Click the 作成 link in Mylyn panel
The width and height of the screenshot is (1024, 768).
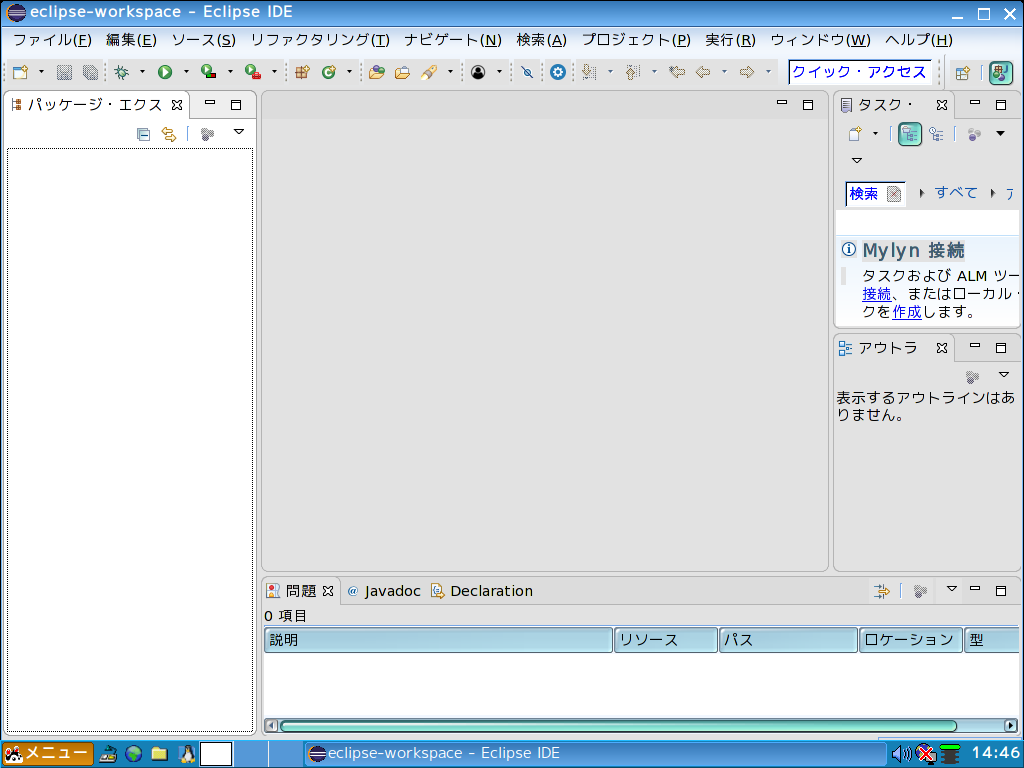(906, 312)
